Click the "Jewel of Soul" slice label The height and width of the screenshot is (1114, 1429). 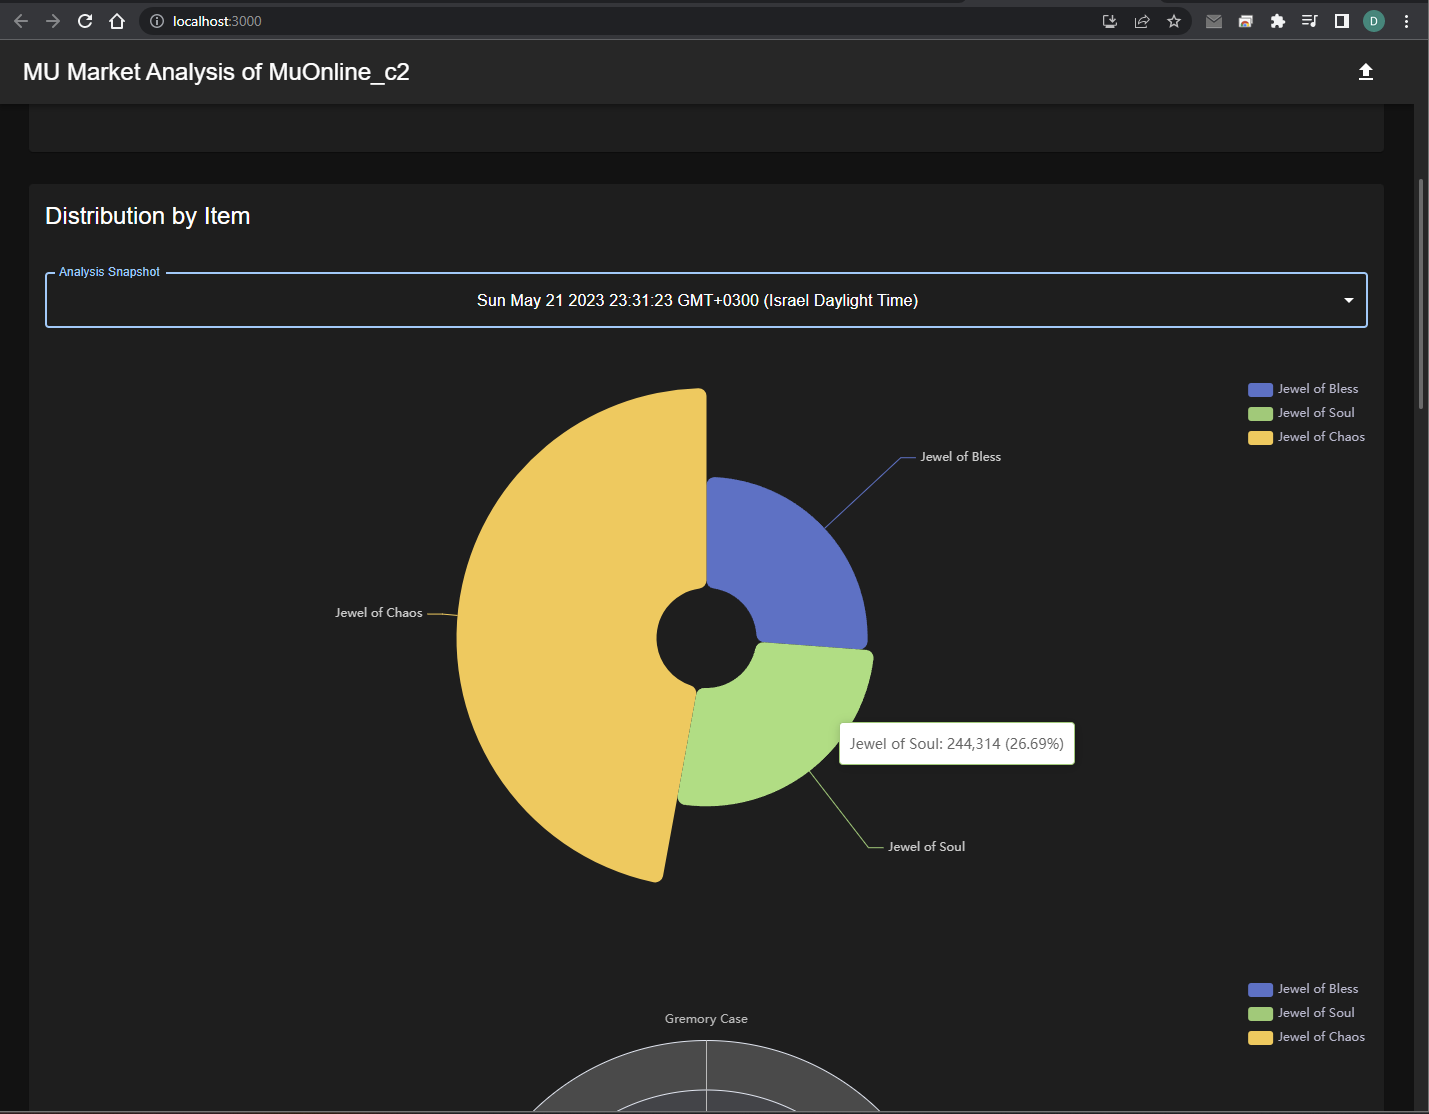pyautogui.click(x=927, y=847)
